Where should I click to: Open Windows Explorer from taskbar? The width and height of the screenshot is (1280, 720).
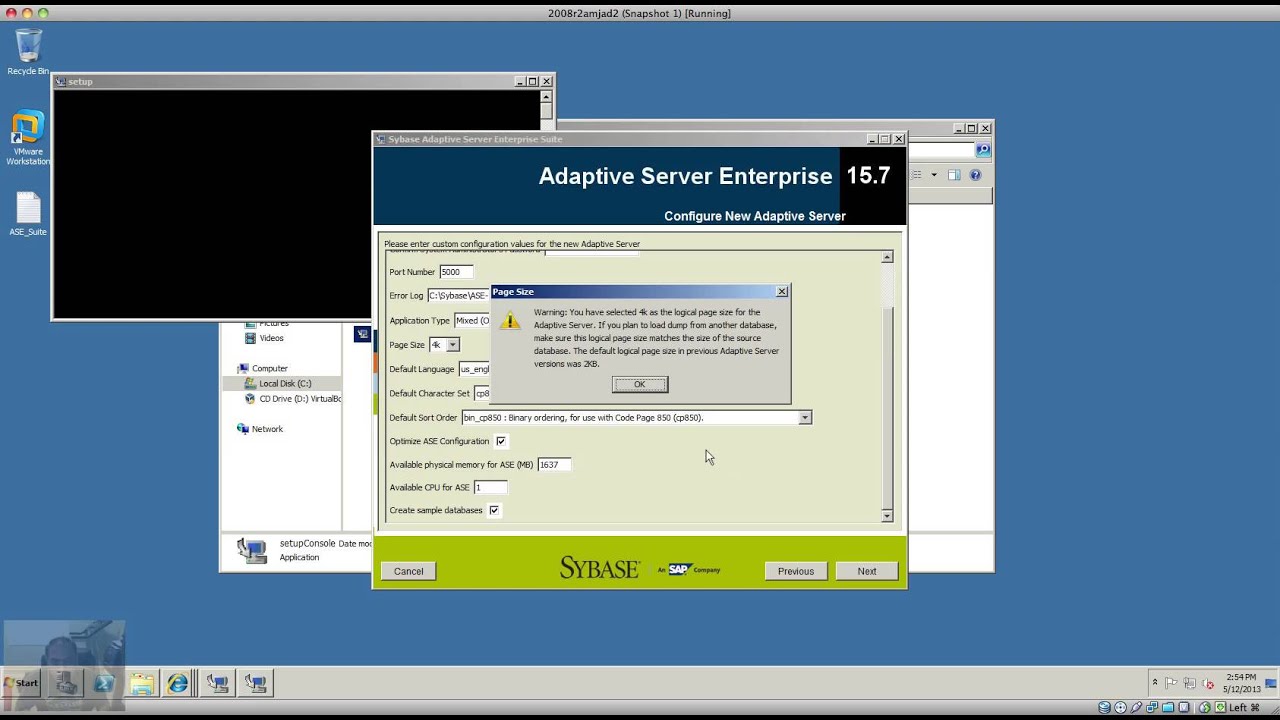point(142,683)
